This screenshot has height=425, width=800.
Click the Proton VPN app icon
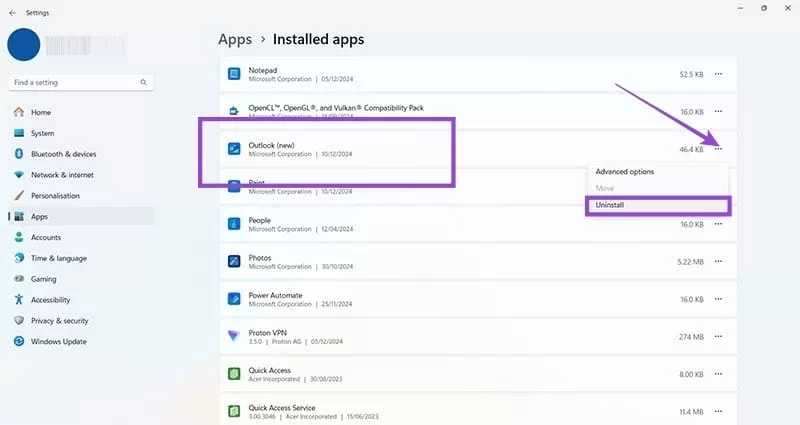tap(233, 335)
